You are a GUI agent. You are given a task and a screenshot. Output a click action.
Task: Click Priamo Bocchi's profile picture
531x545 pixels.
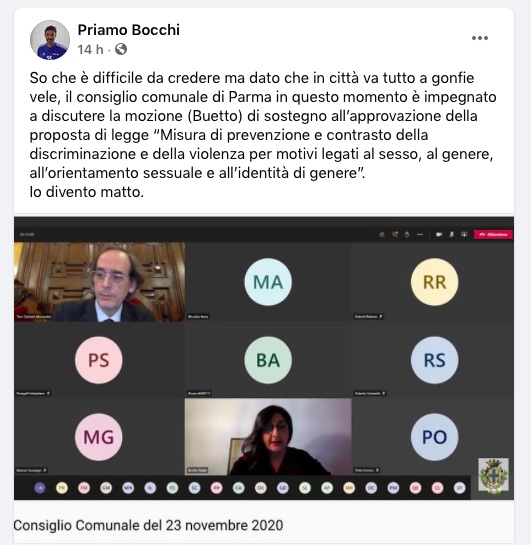click(x=50, y=40)
